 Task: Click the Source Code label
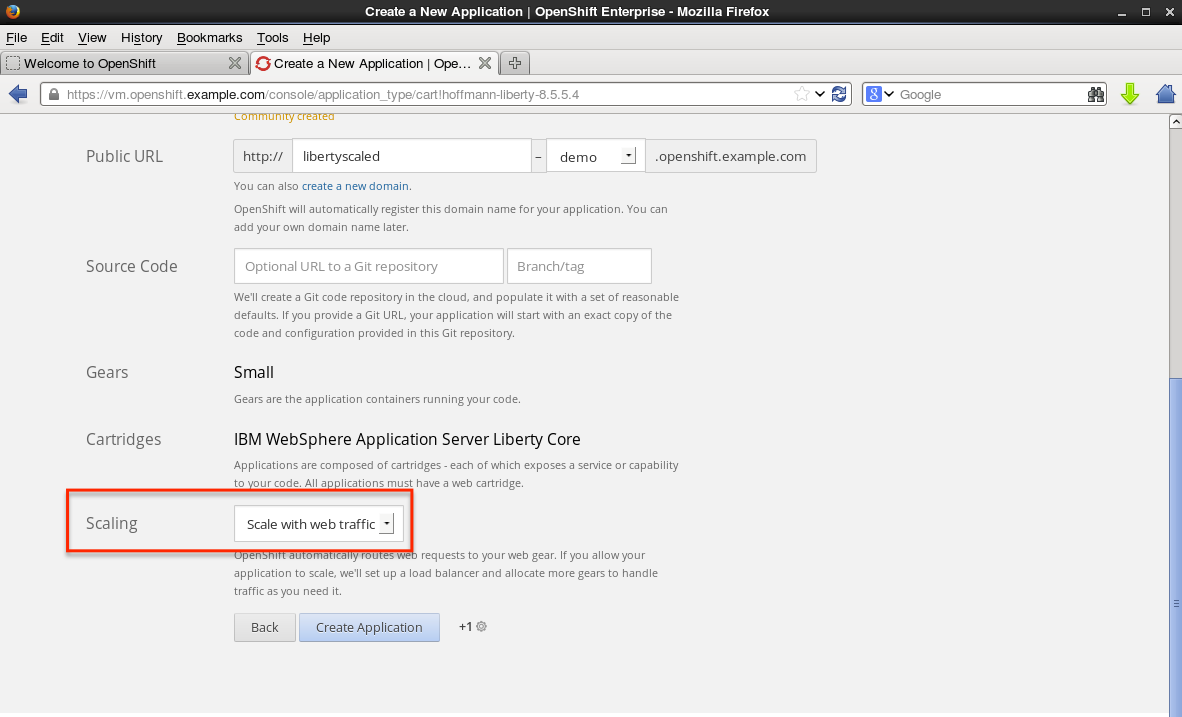[132, 266]
